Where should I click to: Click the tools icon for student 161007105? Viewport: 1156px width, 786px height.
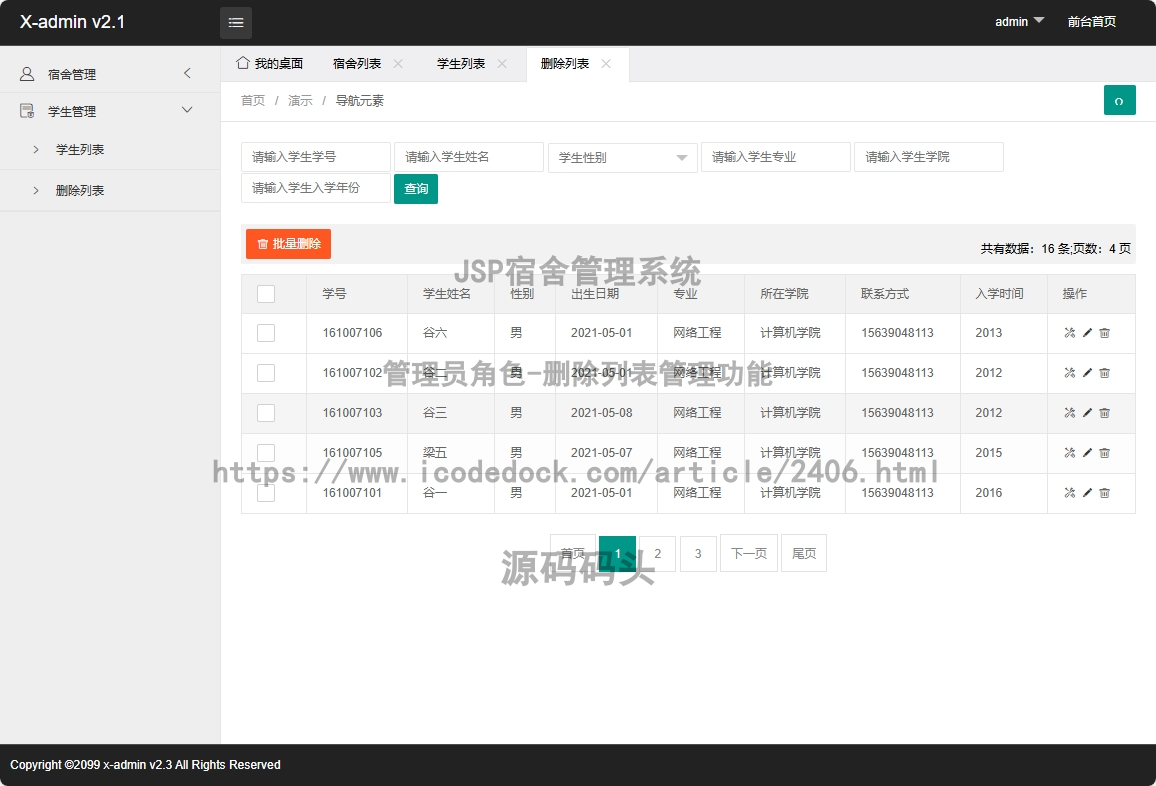(x=1070, y=452)
